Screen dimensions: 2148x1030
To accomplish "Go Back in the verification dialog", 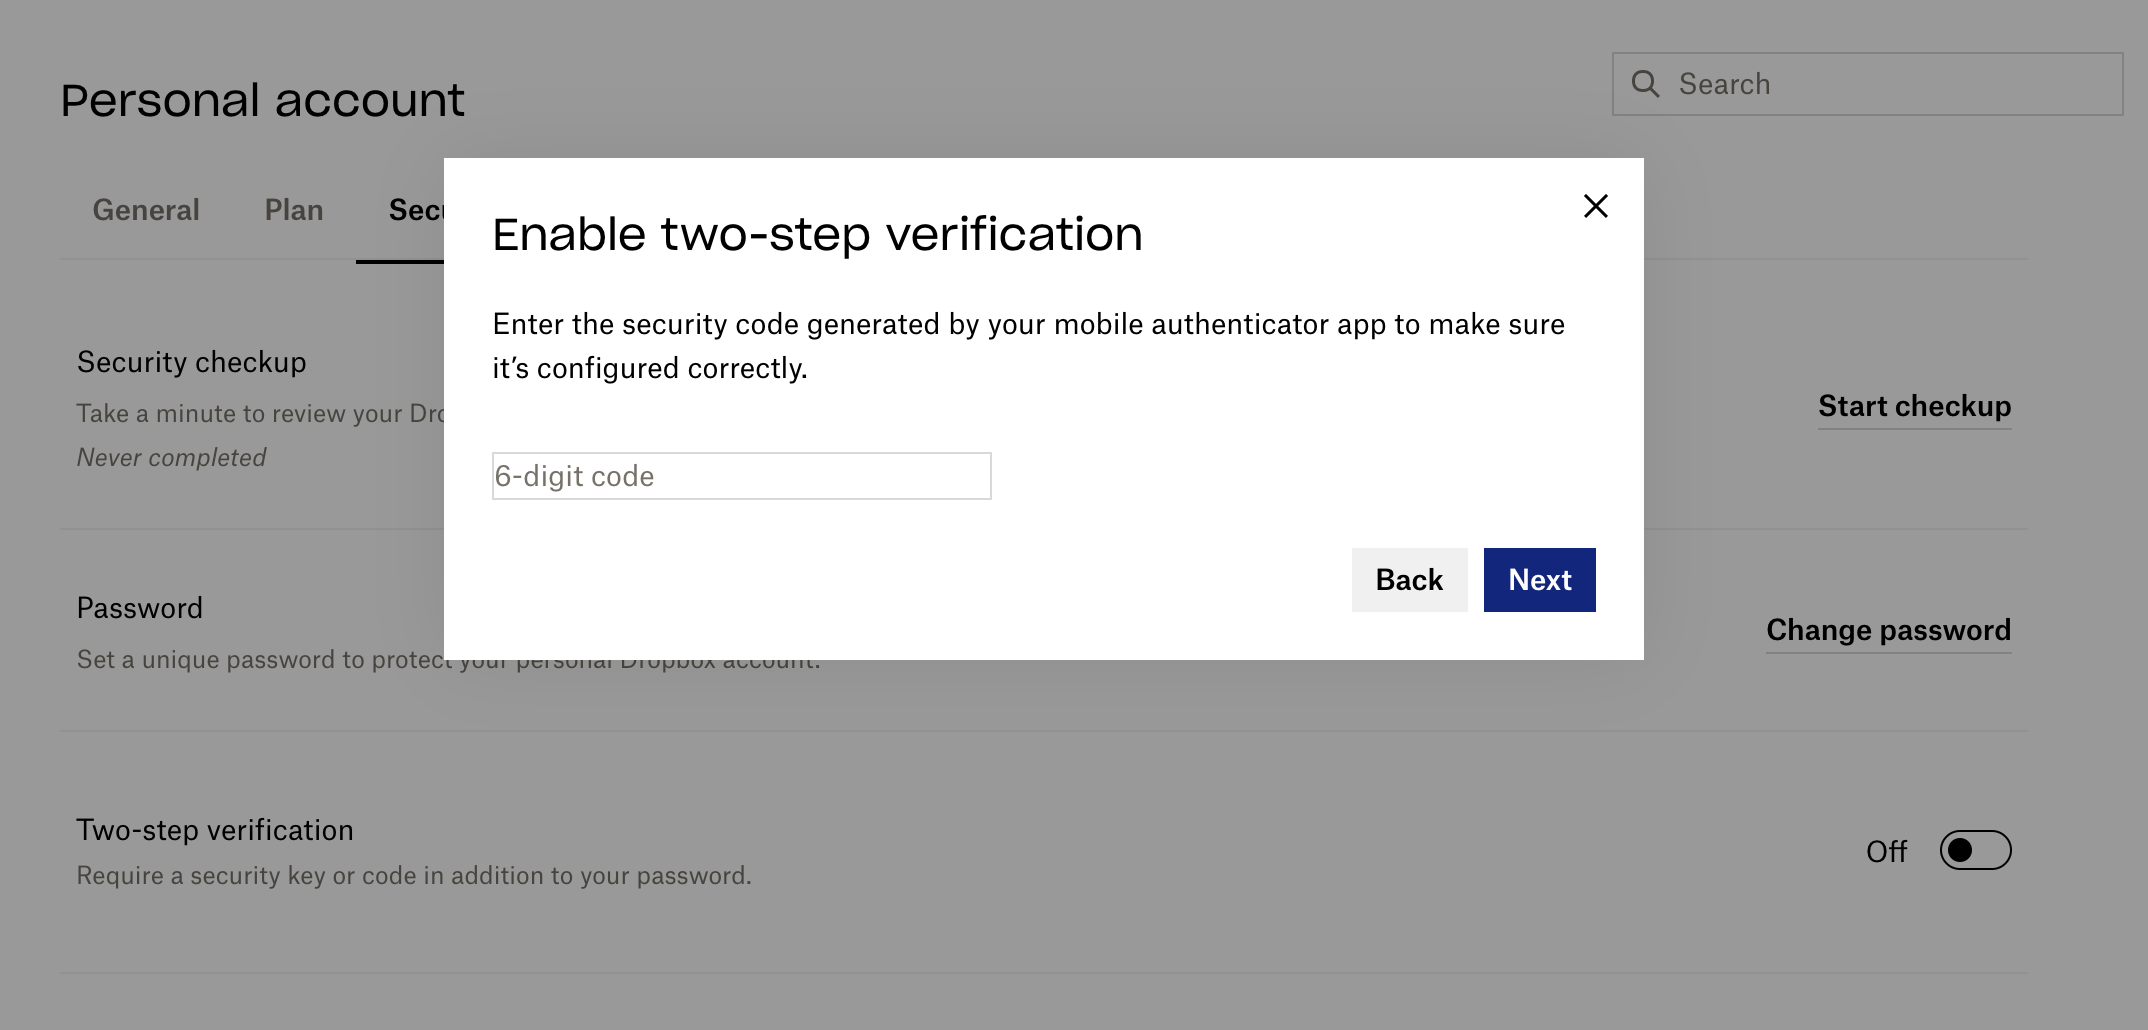I will (1409, 580).
